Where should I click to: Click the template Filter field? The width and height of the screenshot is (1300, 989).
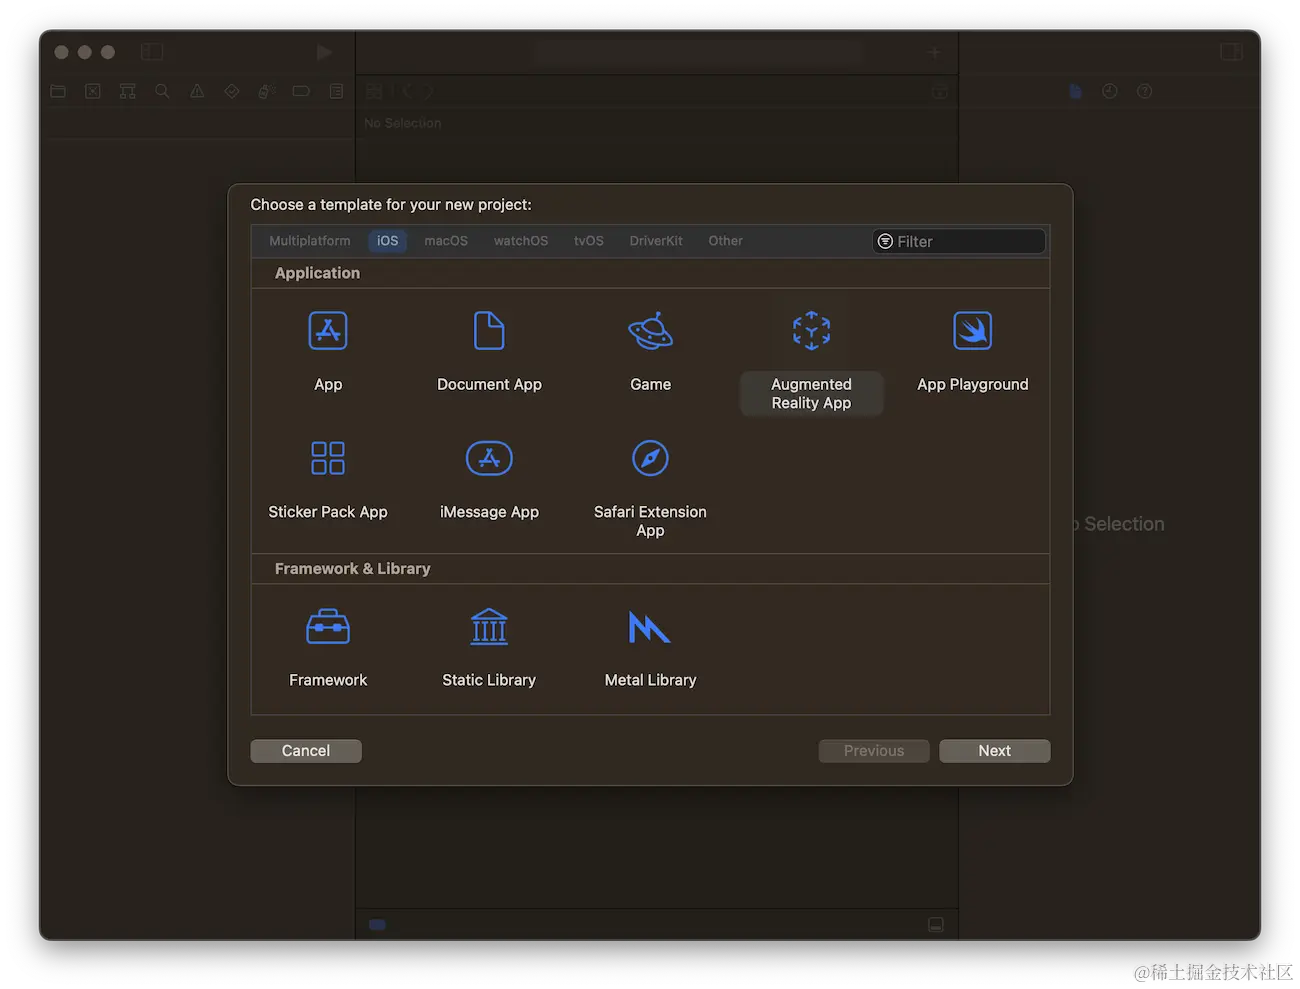point(959,241)
